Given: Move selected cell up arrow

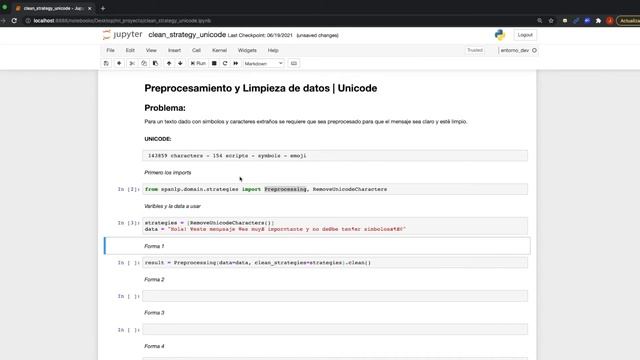Looking at the screenshot, I should [x=169, y=63].
